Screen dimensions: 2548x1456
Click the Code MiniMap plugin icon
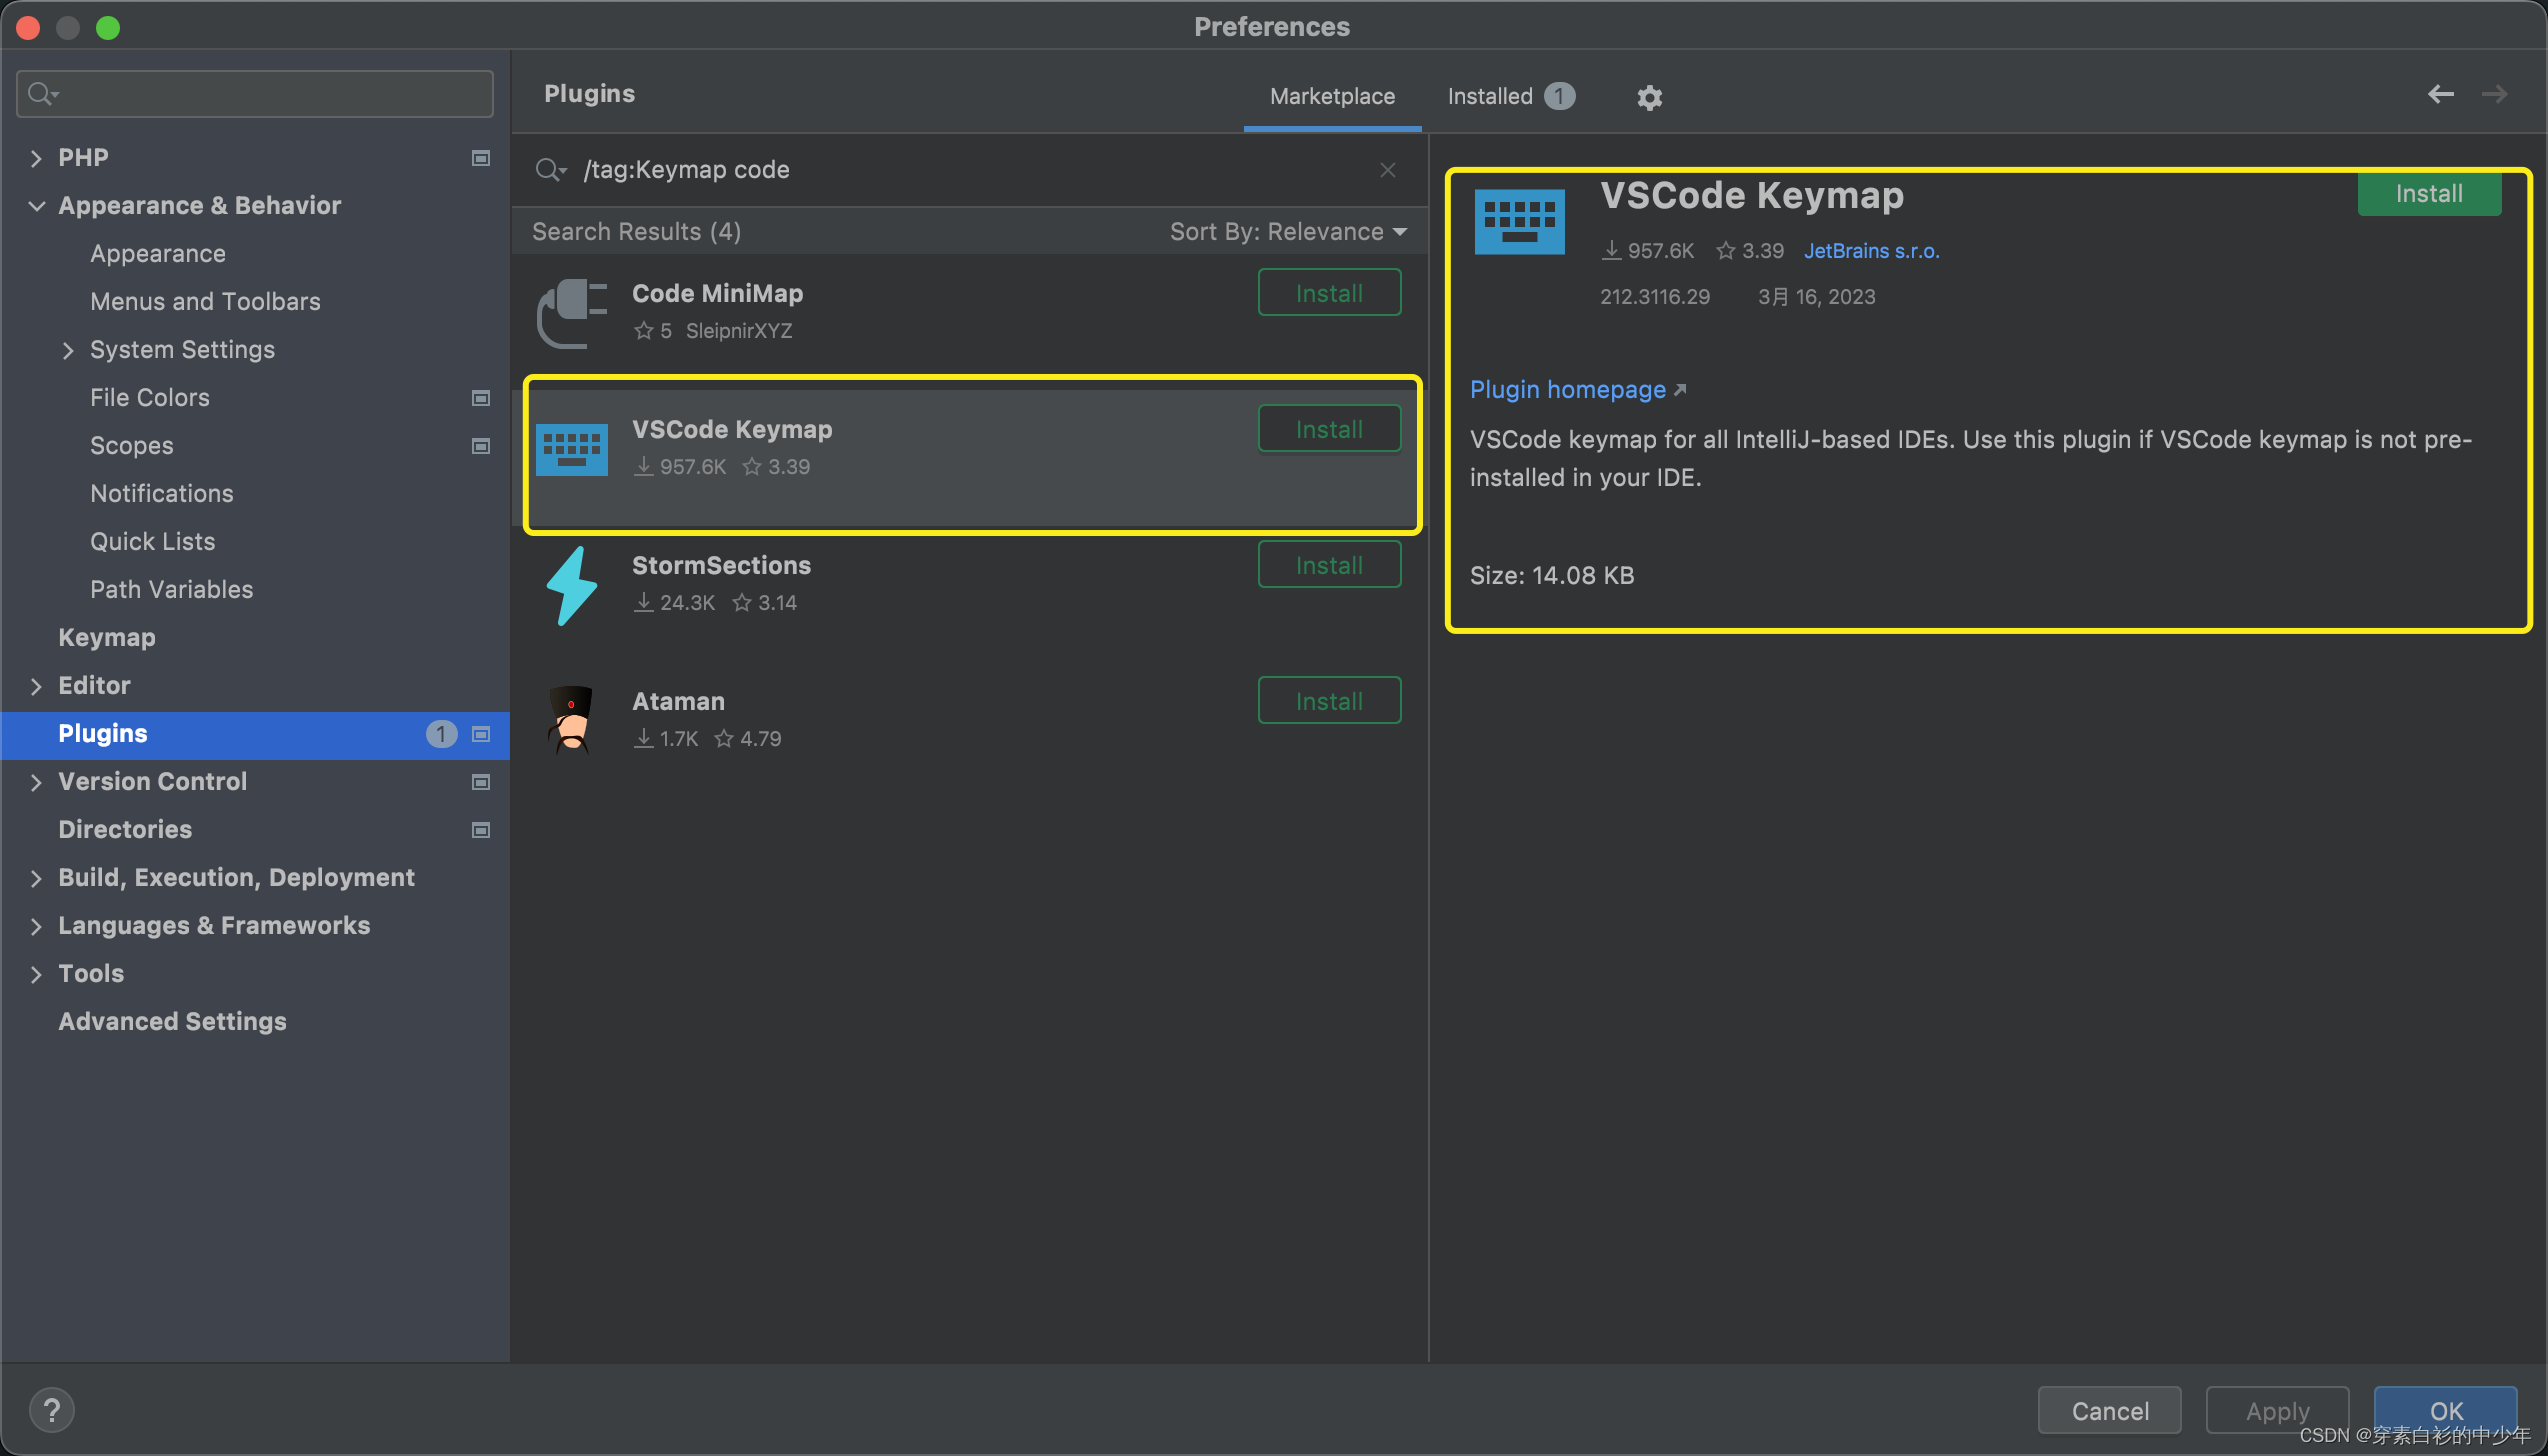572,312
